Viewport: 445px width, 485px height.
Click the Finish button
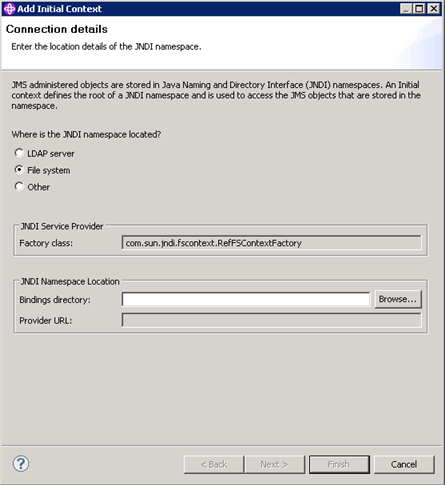[x=339, y=464]
